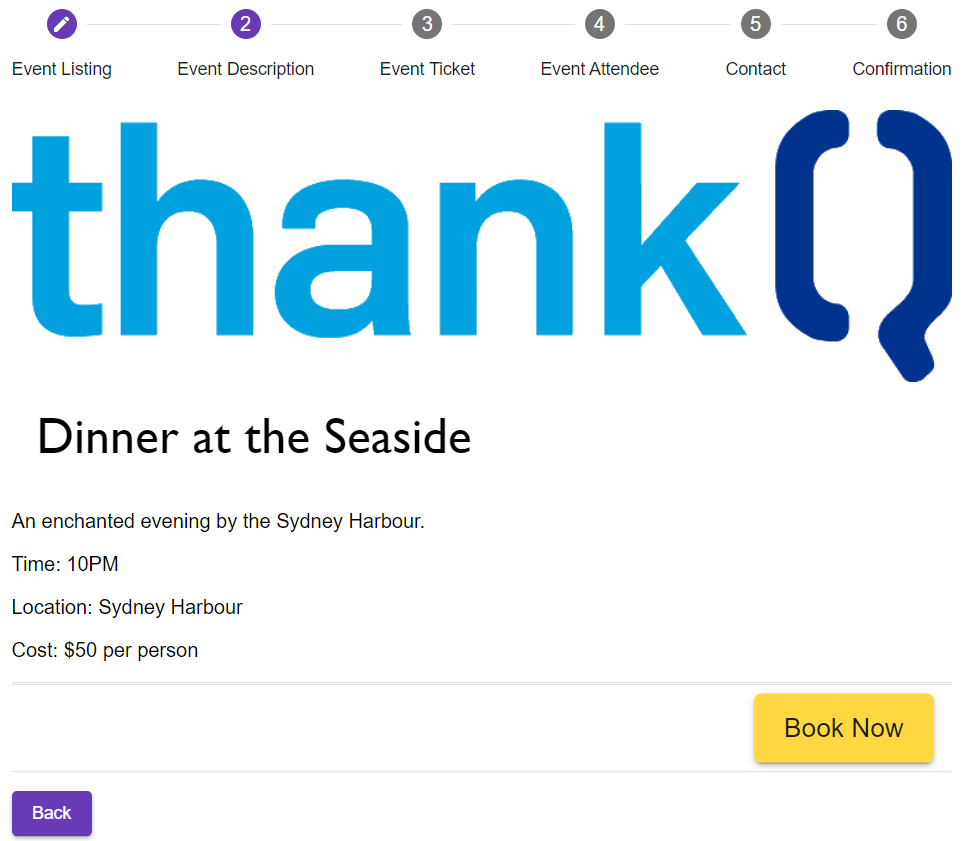Select step 3 circle icon
967x841 pixels.
coord(427,24)
